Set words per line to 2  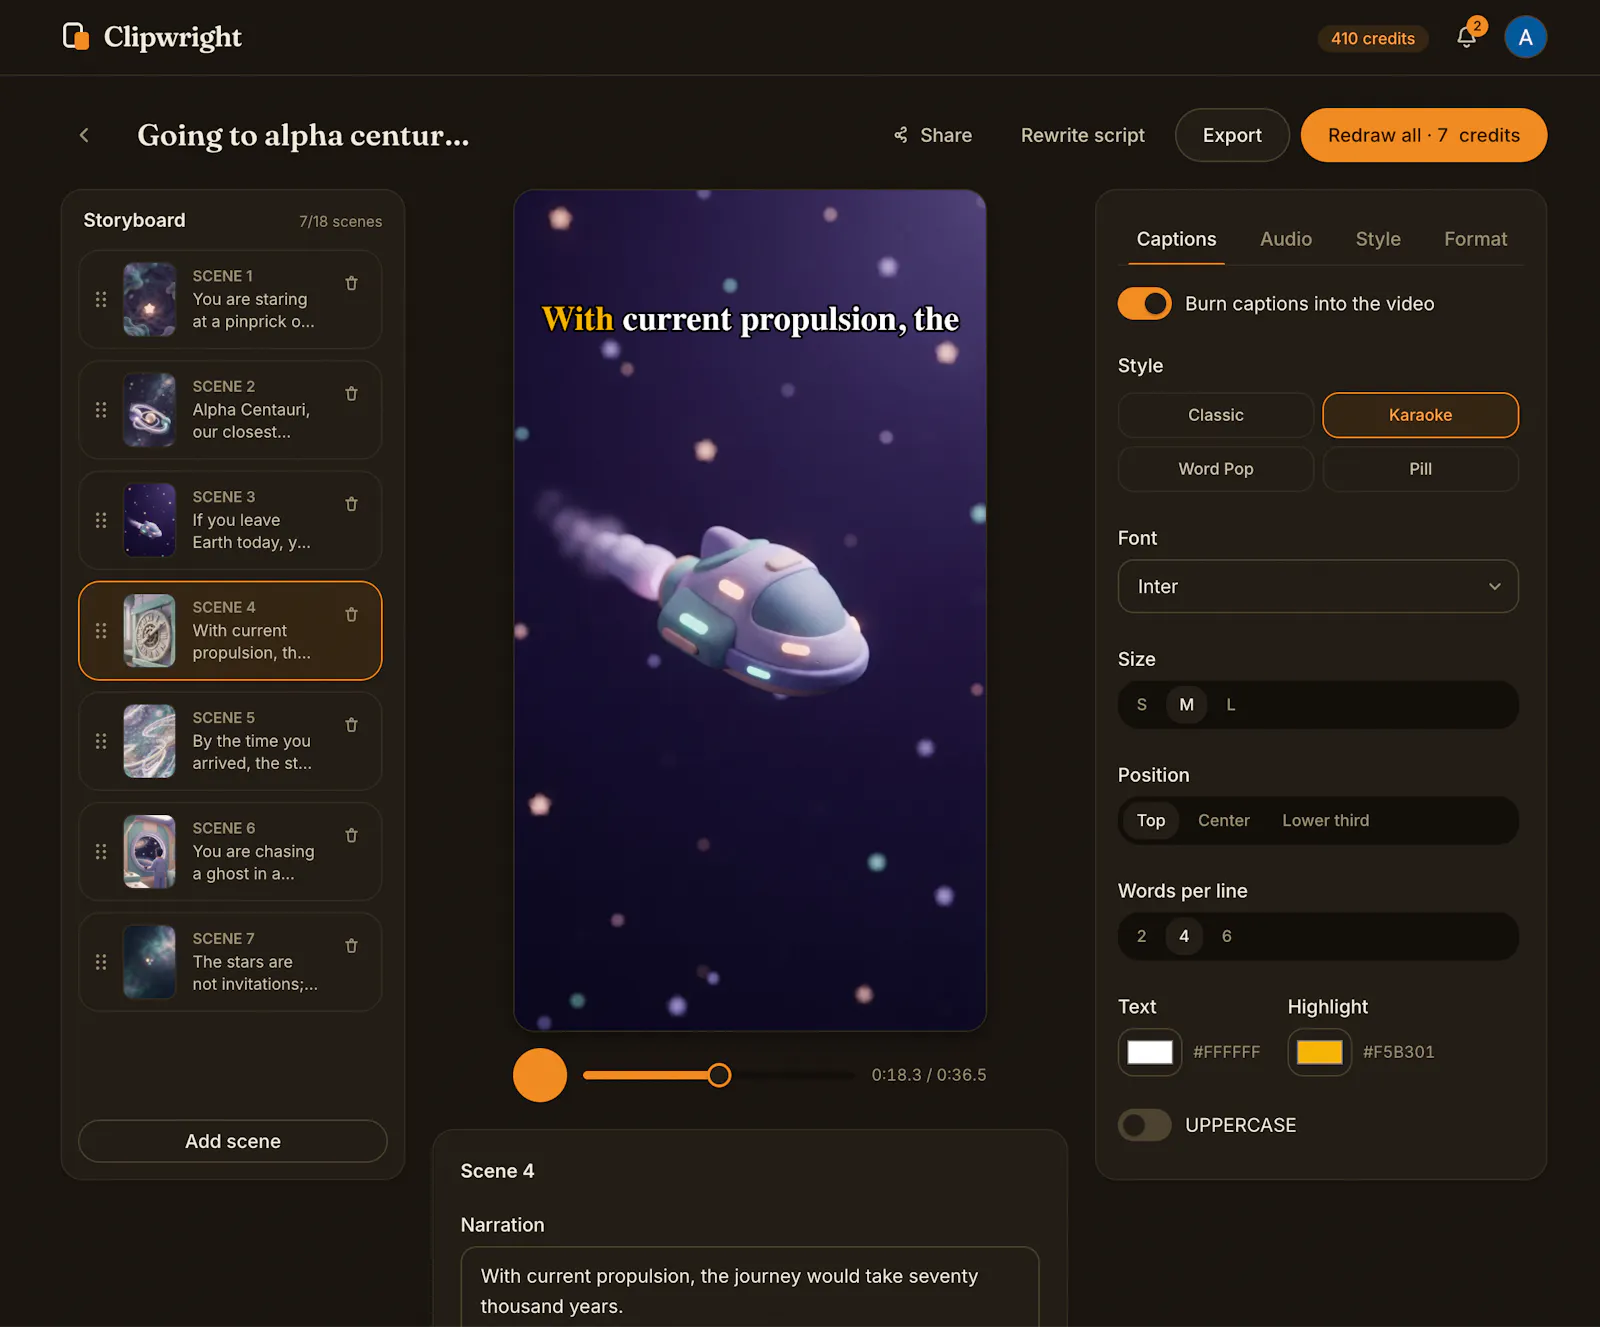(1142, 936)
